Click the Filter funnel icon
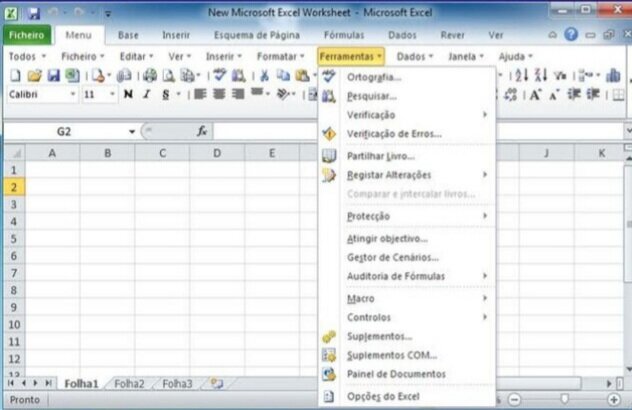Image resolution: width=632 pixels, height=410 pixels. (560, 75)
